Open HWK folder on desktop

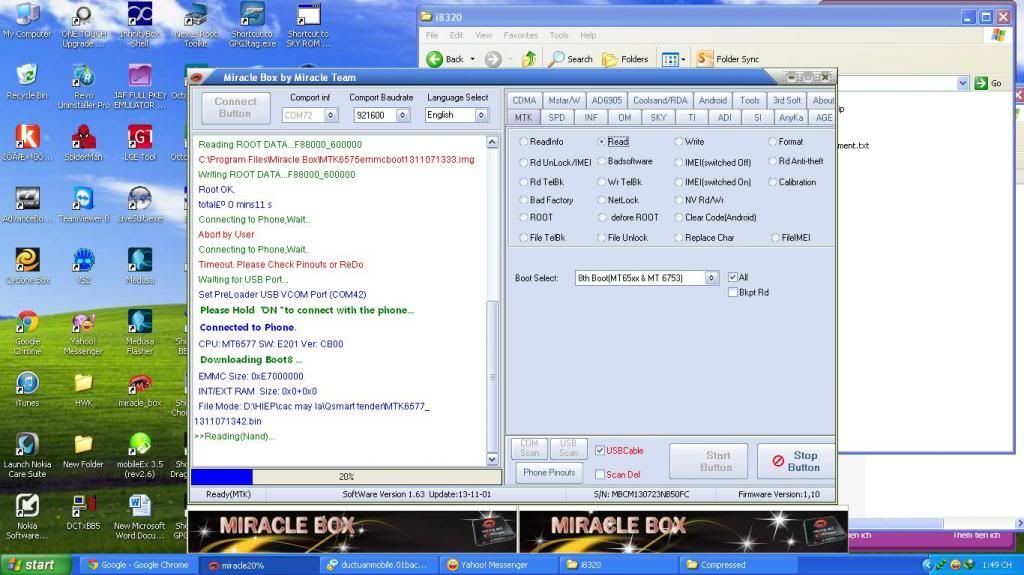pos(84,389)
